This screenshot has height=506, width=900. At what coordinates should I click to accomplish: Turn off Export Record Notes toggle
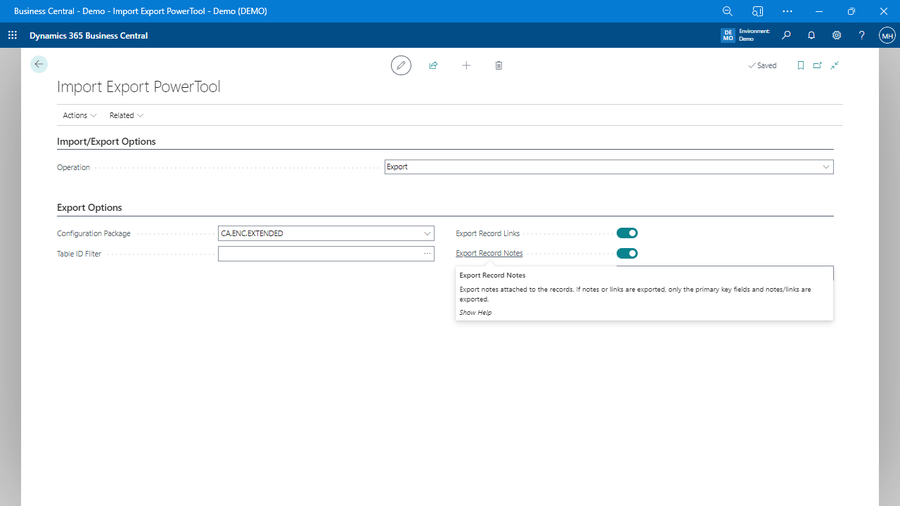(627, 253)
